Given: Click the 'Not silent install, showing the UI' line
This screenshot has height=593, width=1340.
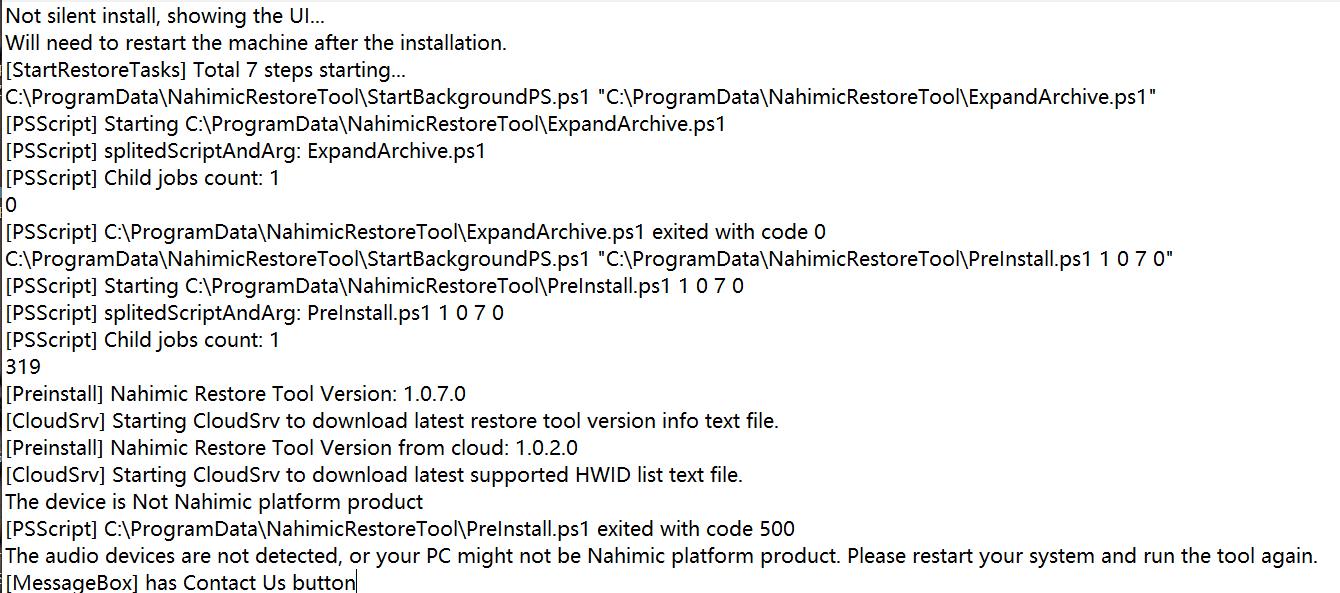Looking at the screenshot, I should [171, 16].
